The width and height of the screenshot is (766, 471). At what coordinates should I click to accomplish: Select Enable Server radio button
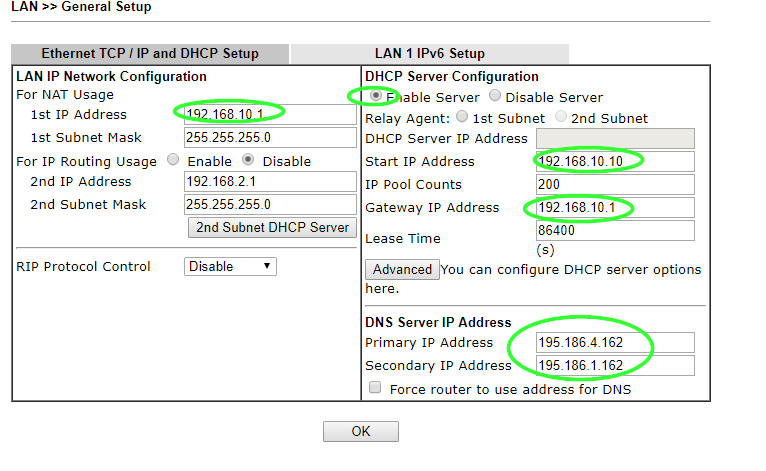tap(376, 97)
